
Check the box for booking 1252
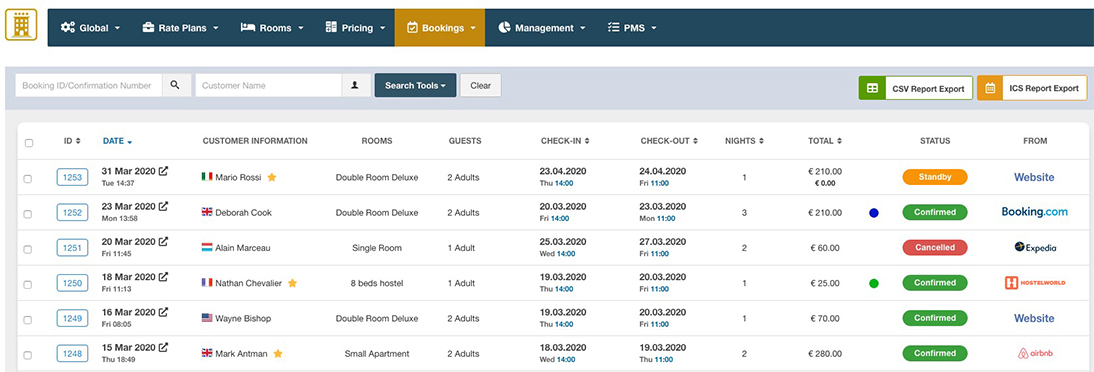click(x=28, y=214)
